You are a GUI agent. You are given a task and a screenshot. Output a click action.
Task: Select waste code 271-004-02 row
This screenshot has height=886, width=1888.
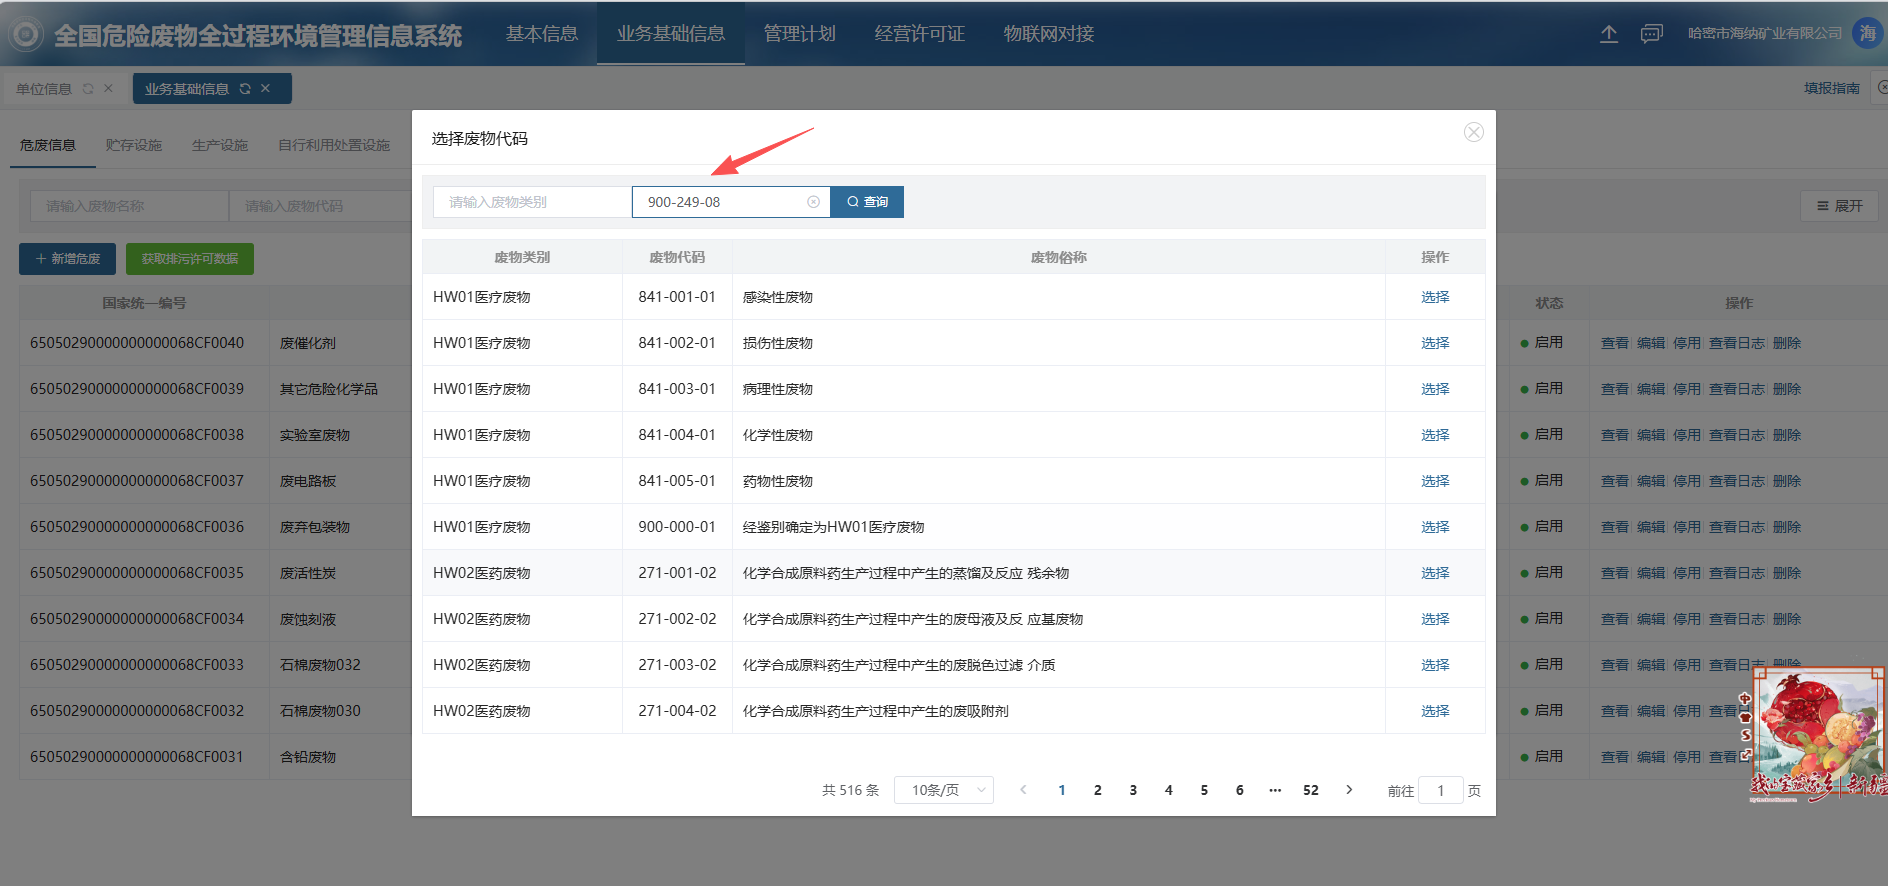[1434, 711]
